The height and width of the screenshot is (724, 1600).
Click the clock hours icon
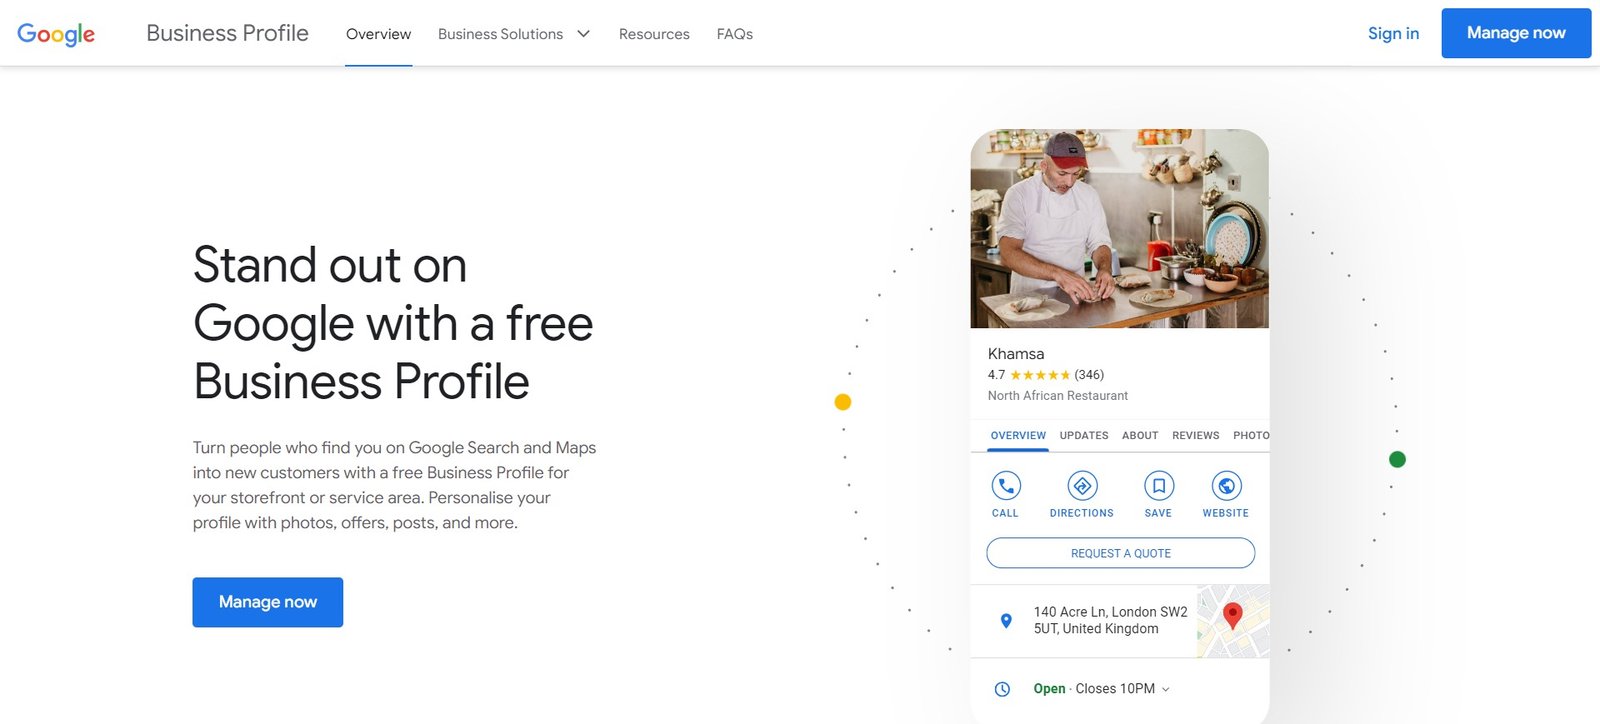tap(1002, 689)
